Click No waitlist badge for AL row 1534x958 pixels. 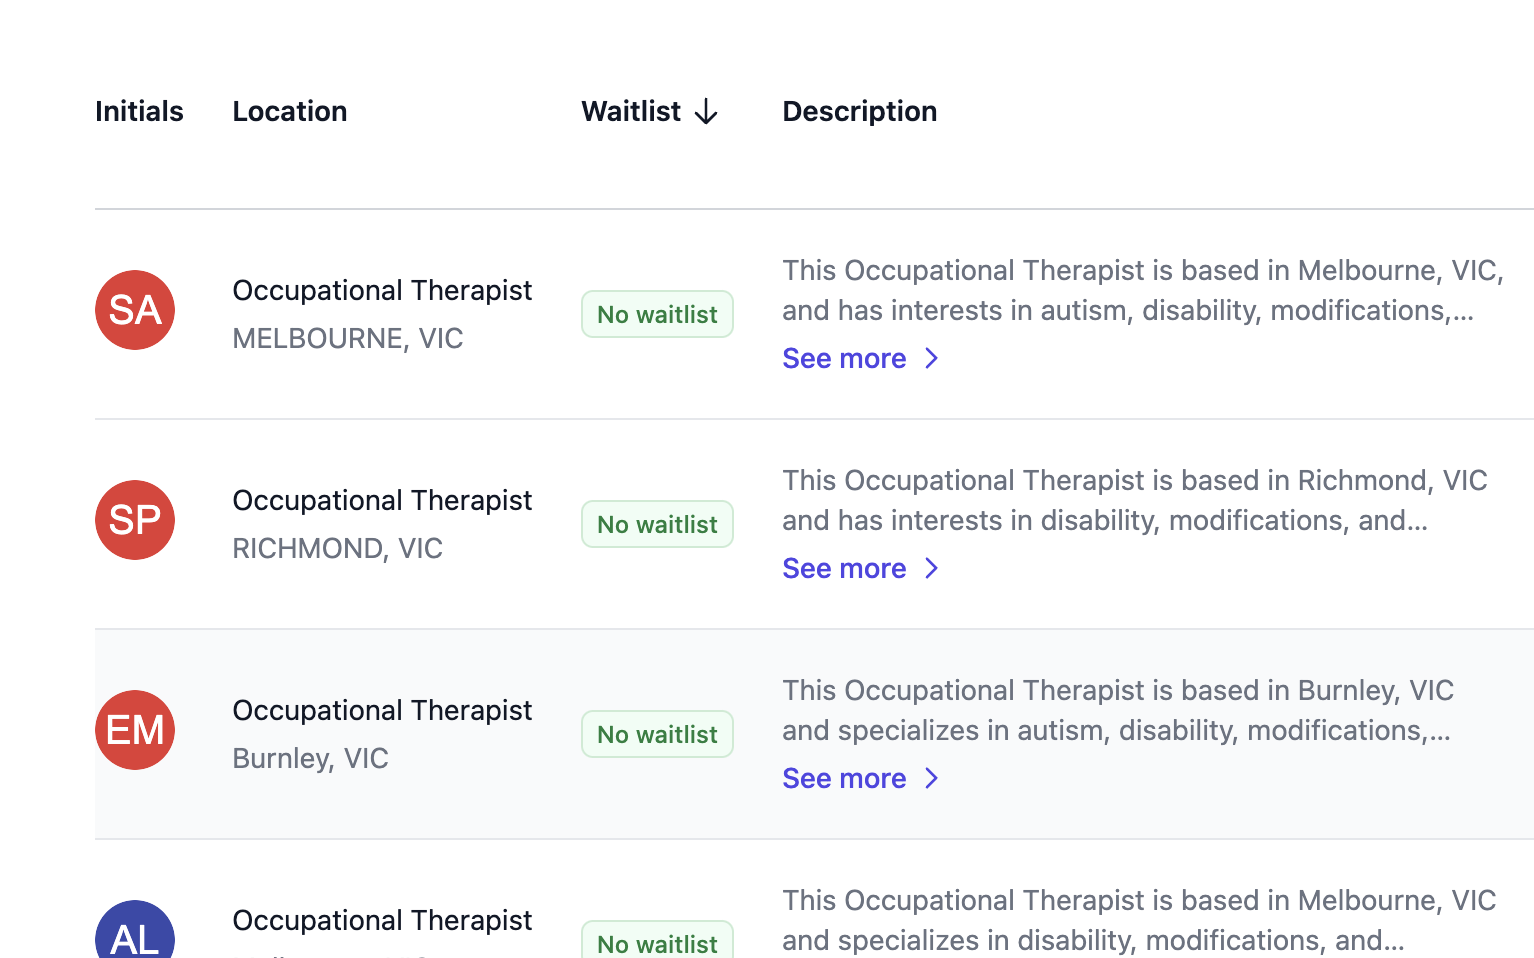pyautogui.click(x=657, y=940)
